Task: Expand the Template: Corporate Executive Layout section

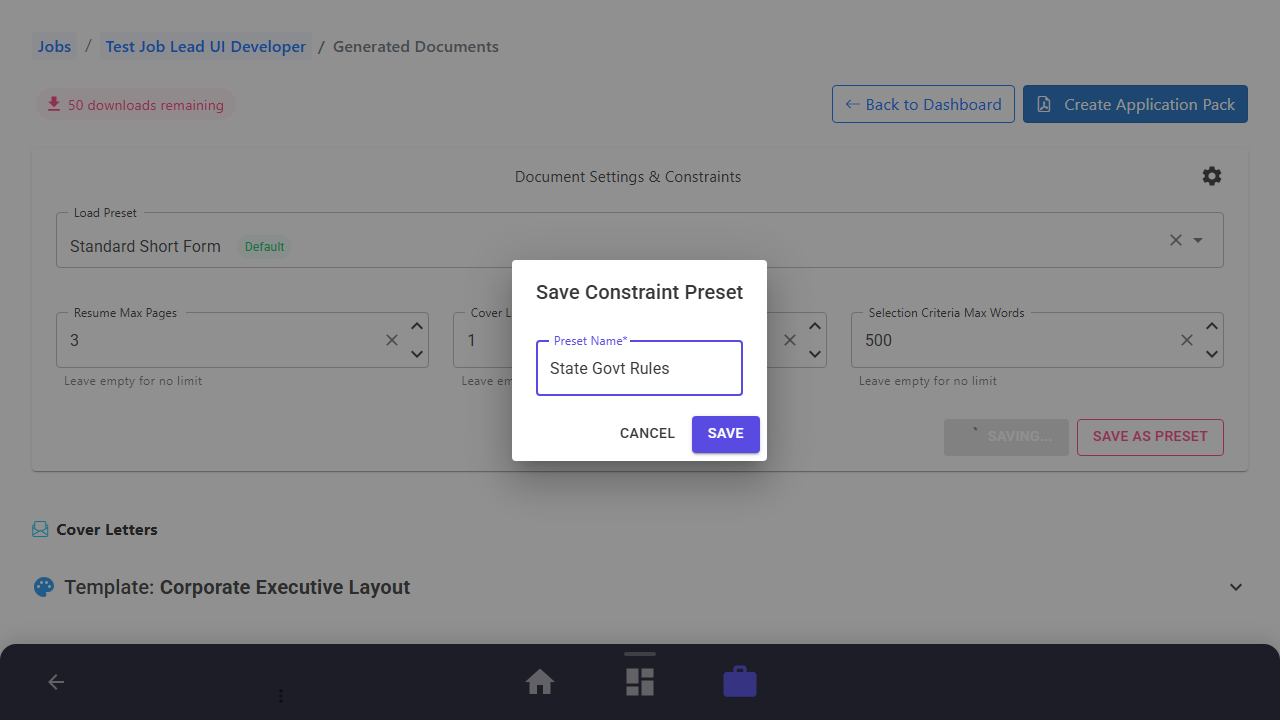Action: 1236,587
